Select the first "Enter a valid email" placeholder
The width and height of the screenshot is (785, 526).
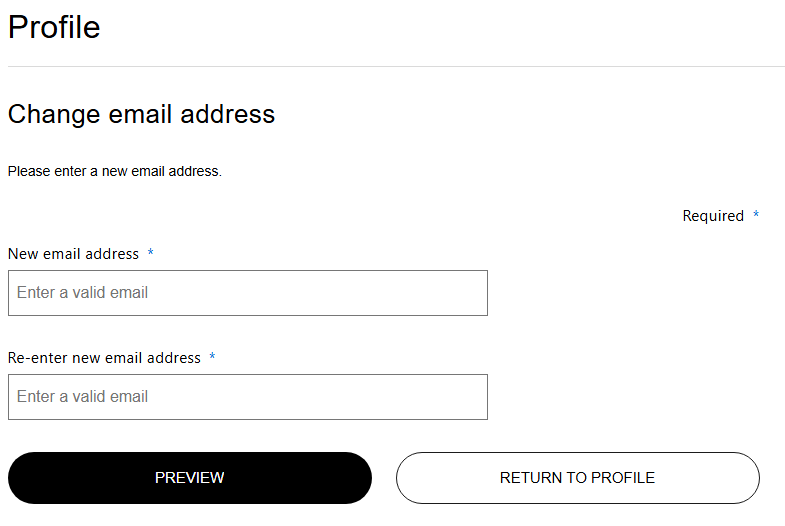[x=82, y=293]
